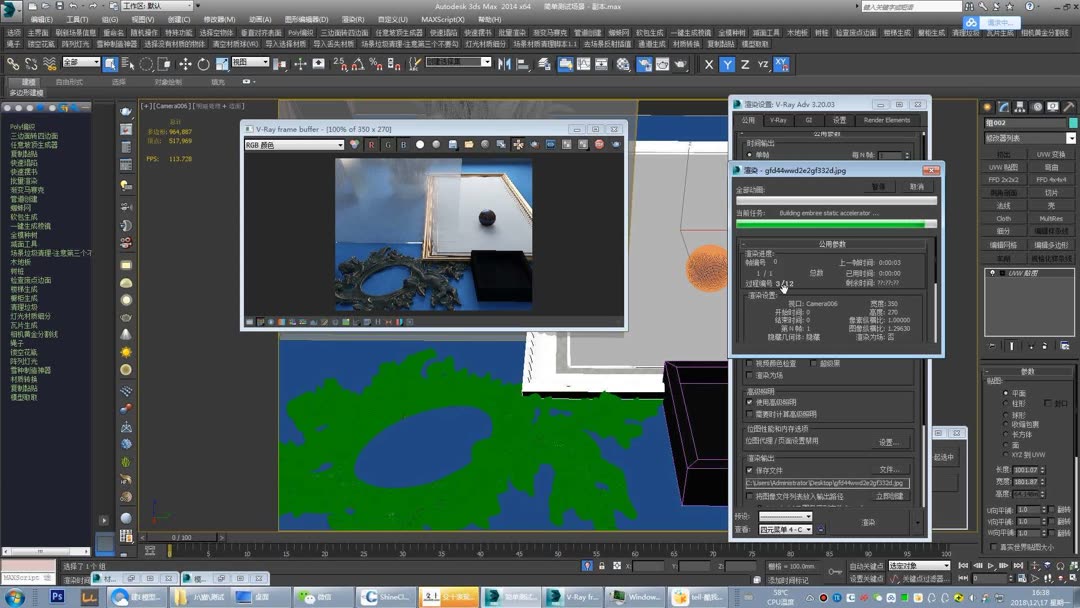1080x608 pixels.
Task: Toggle the 封口 checkbox in UVW map parameters
Action: (1048, 403)
